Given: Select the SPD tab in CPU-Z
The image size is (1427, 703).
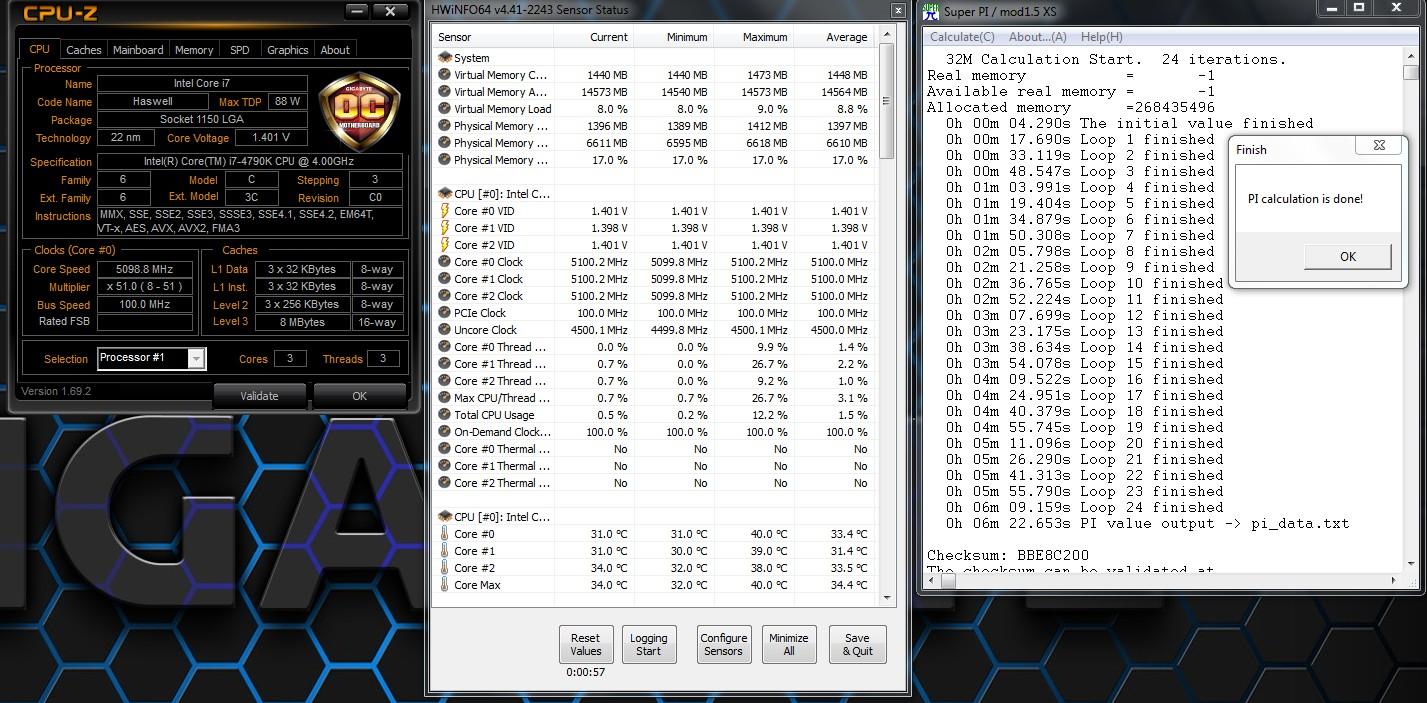Looking at the screenshot, I should (x=240, y=49).
